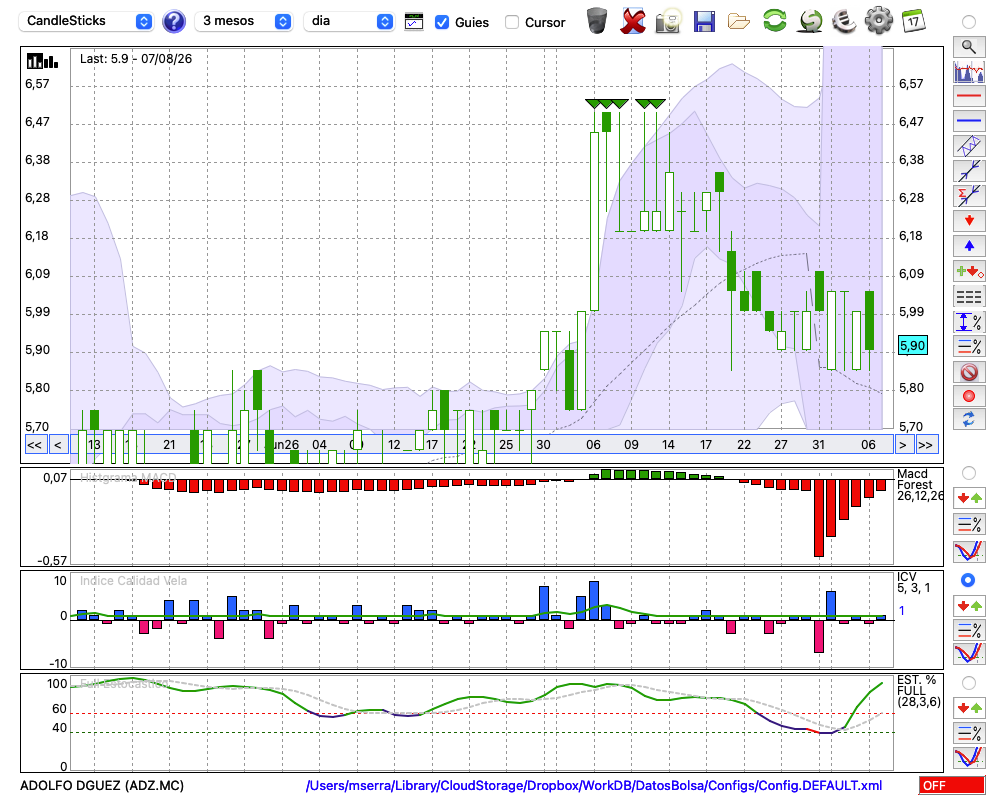Click the small chart window icon

click(414, 22)
